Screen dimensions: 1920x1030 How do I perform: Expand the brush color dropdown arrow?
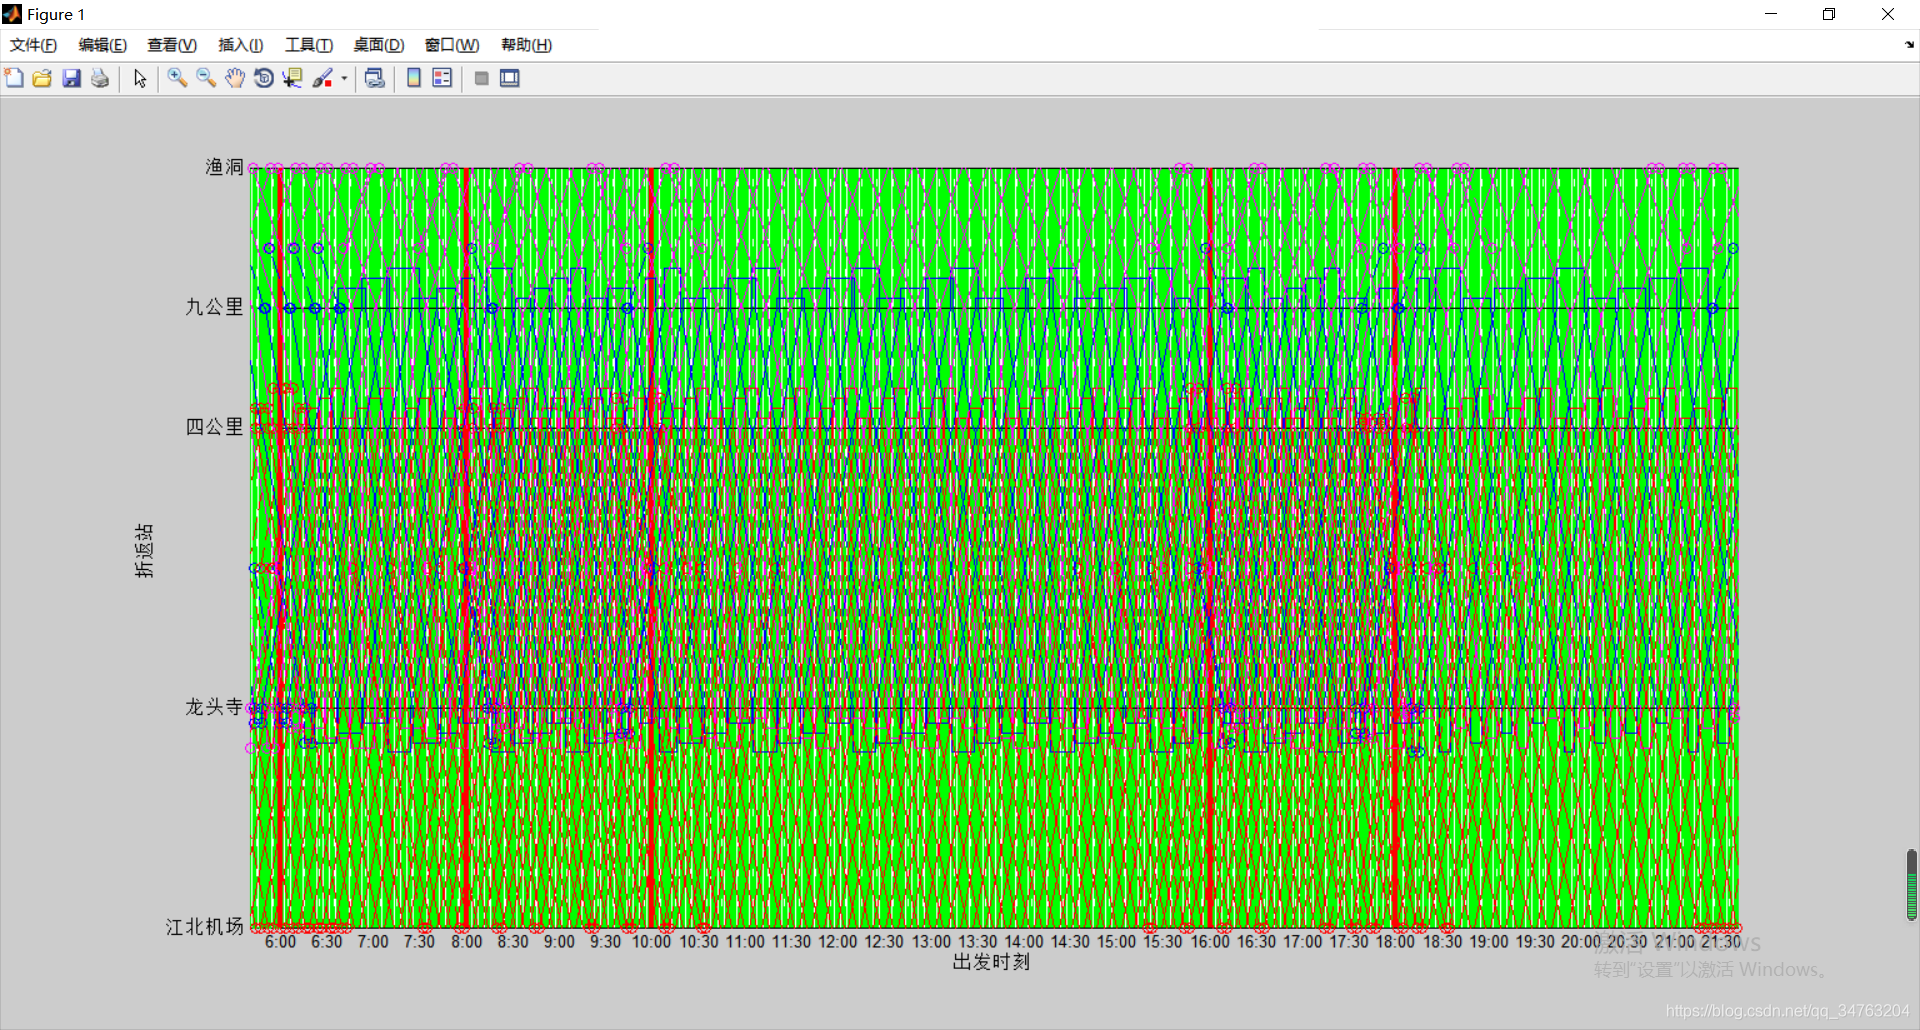click(344, 78)
